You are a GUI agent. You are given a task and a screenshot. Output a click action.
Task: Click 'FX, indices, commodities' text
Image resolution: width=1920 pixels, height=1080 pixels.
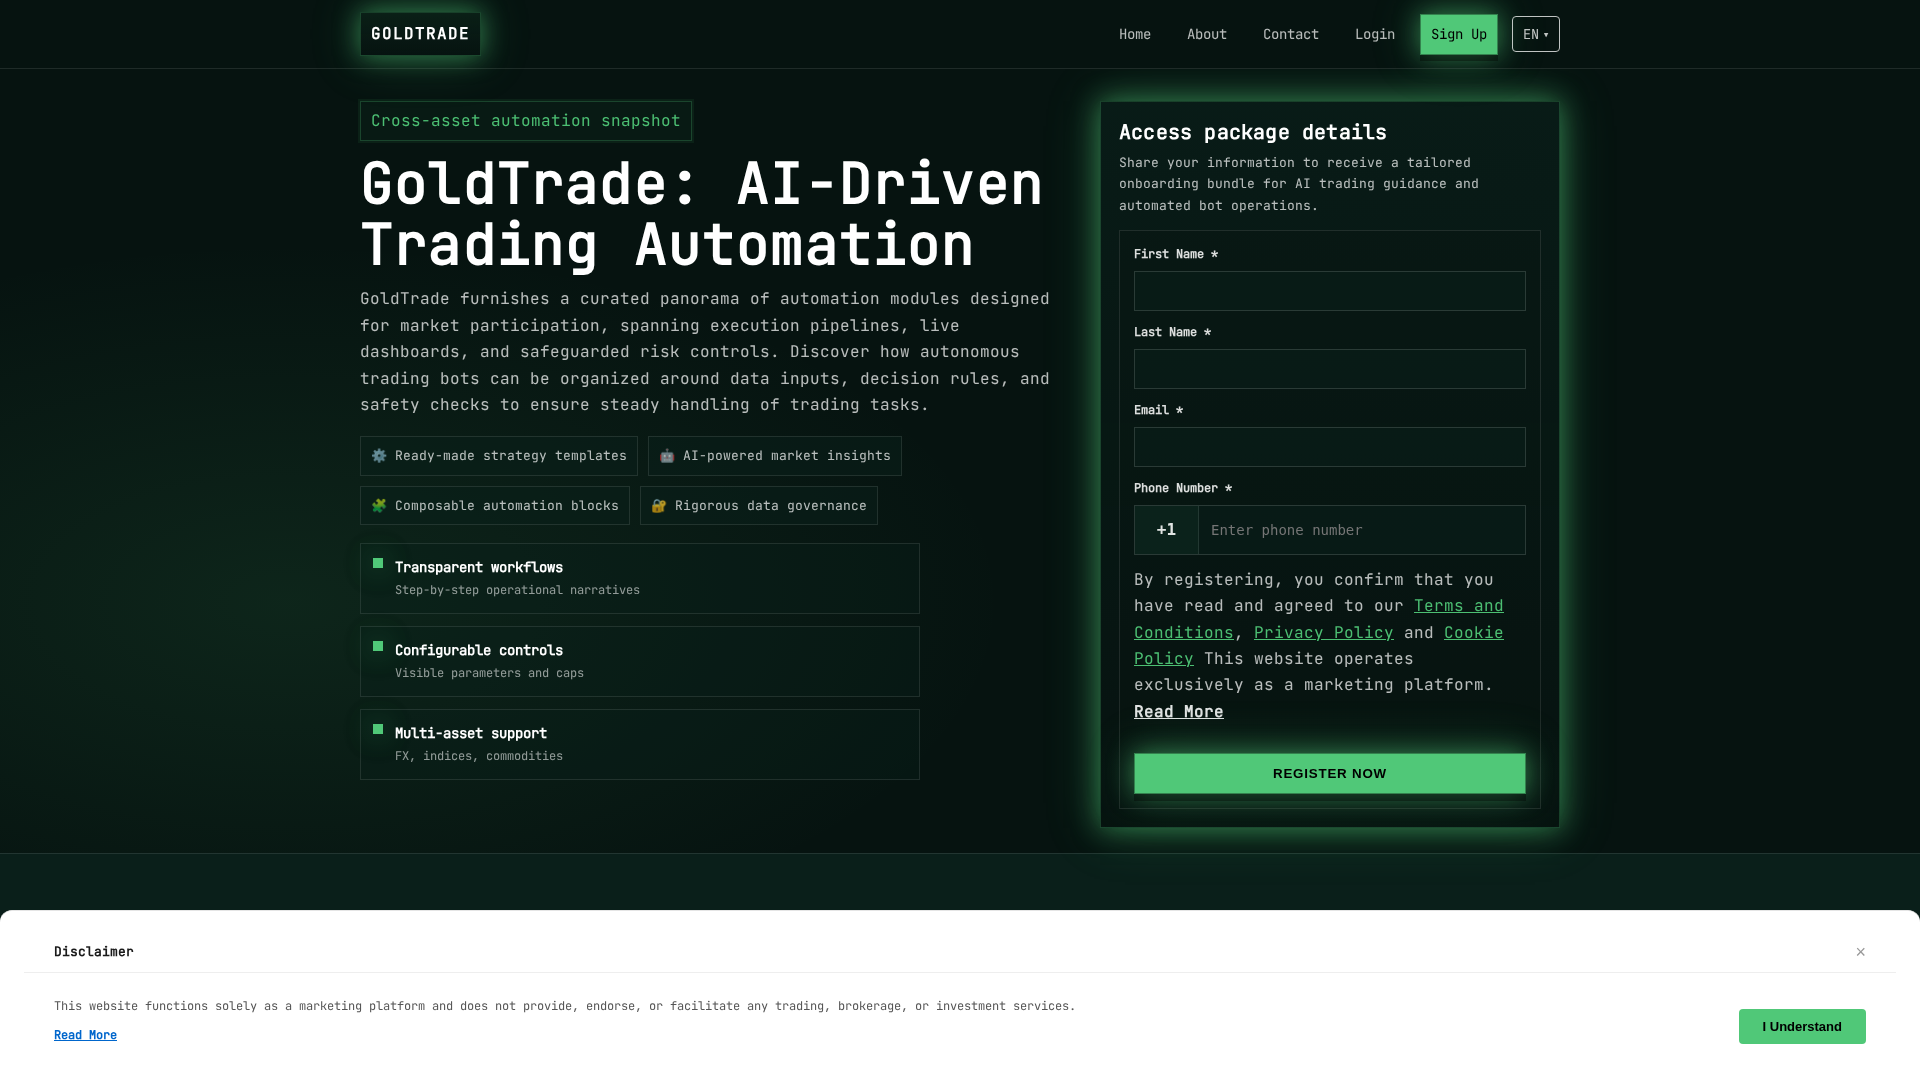[479, 756]
